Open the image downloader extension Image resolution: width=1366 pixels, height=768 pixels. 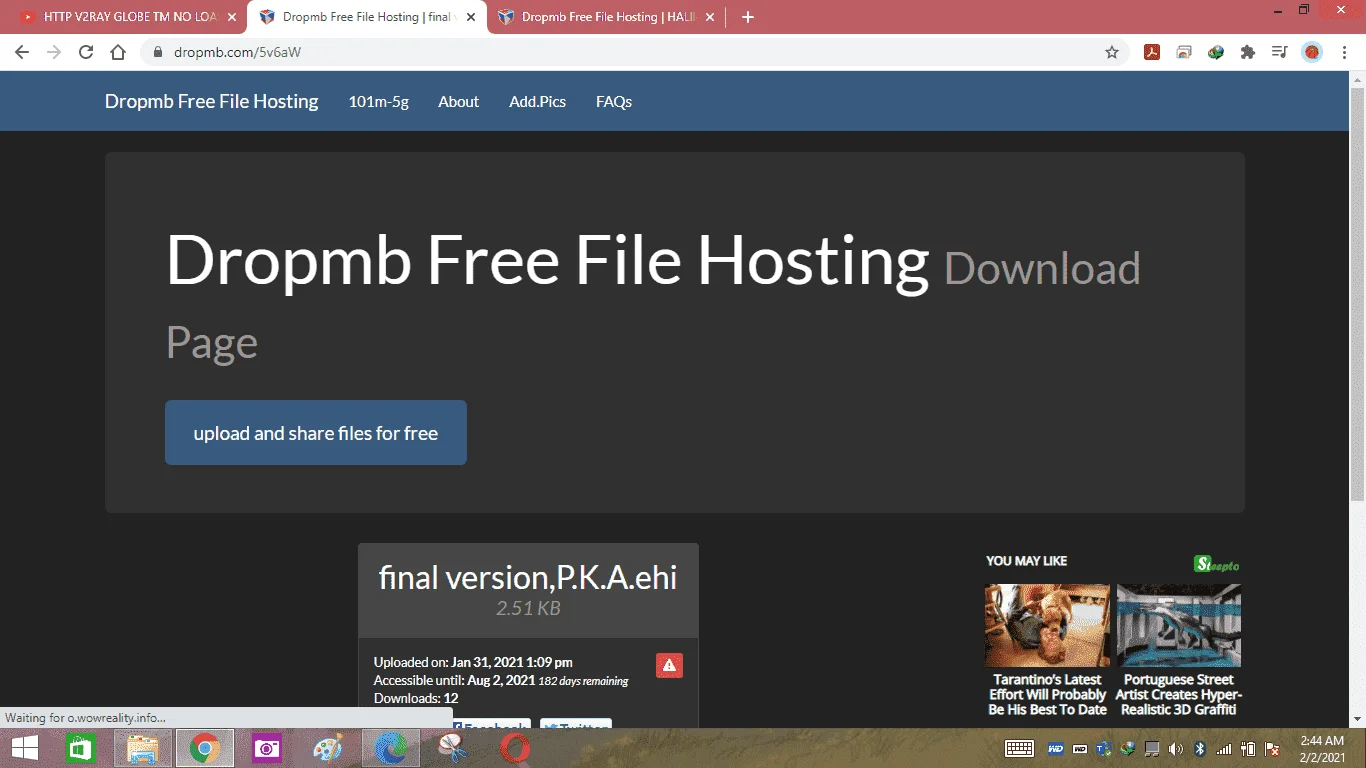[x=1184, y=52]
